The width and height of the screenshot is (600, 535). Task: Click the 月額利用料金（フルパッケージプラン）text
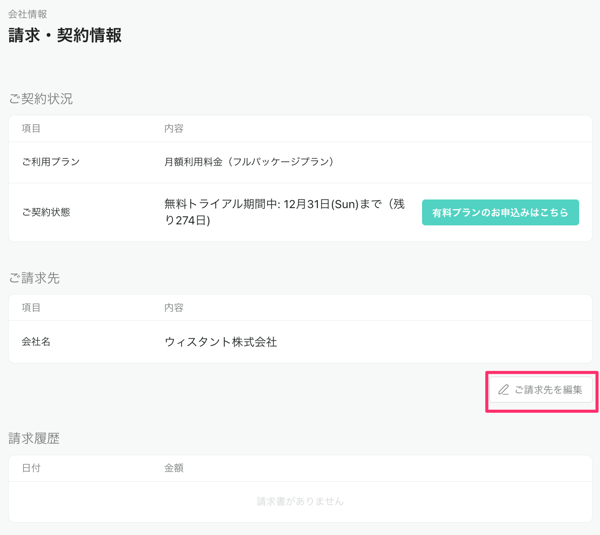pos(250,162)
